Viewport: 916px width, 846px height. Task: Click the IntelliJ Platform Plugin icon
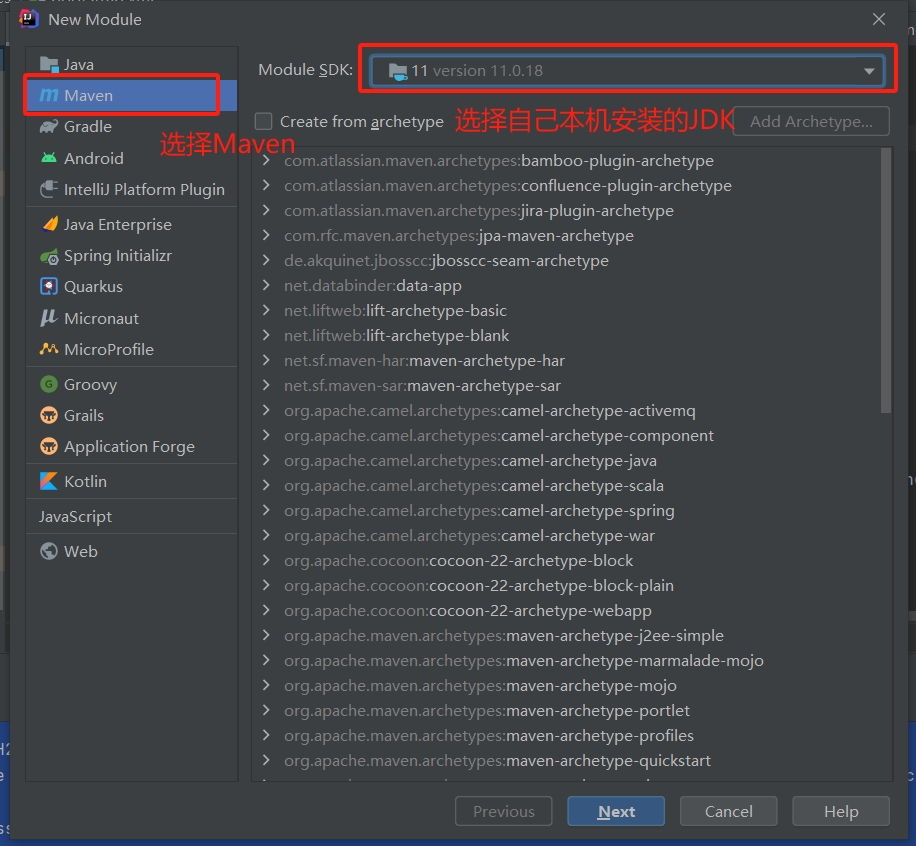coord(49,189)
